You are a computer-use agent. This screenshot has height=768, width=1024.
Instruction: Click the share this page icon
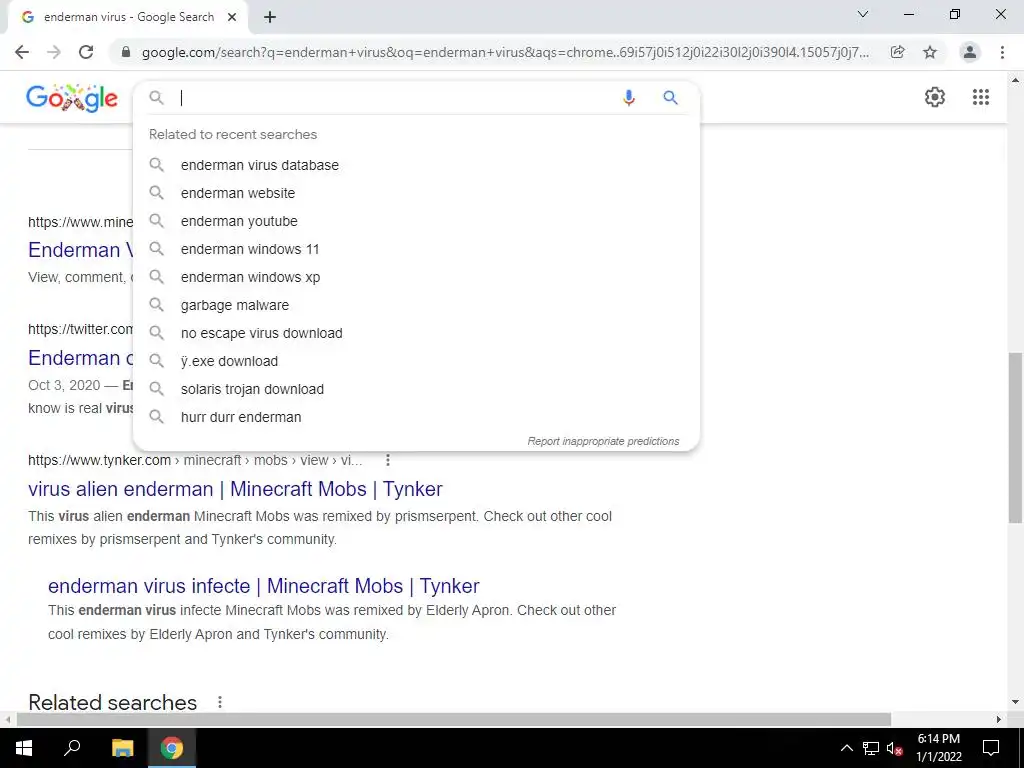click(898, 52)
